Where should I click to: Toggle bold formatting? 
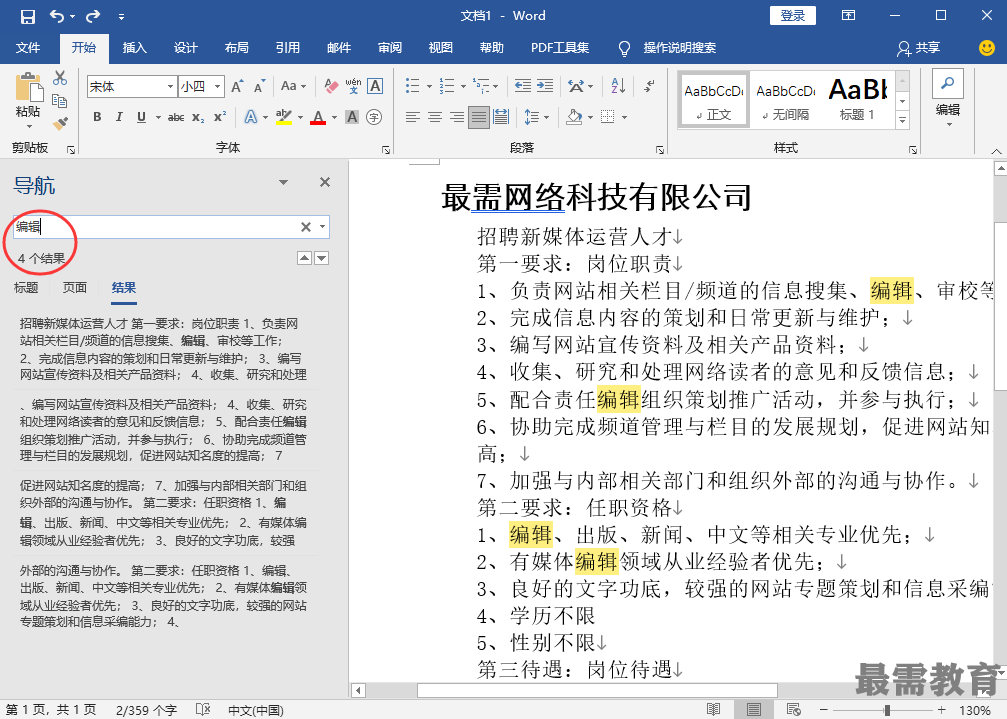97,117
